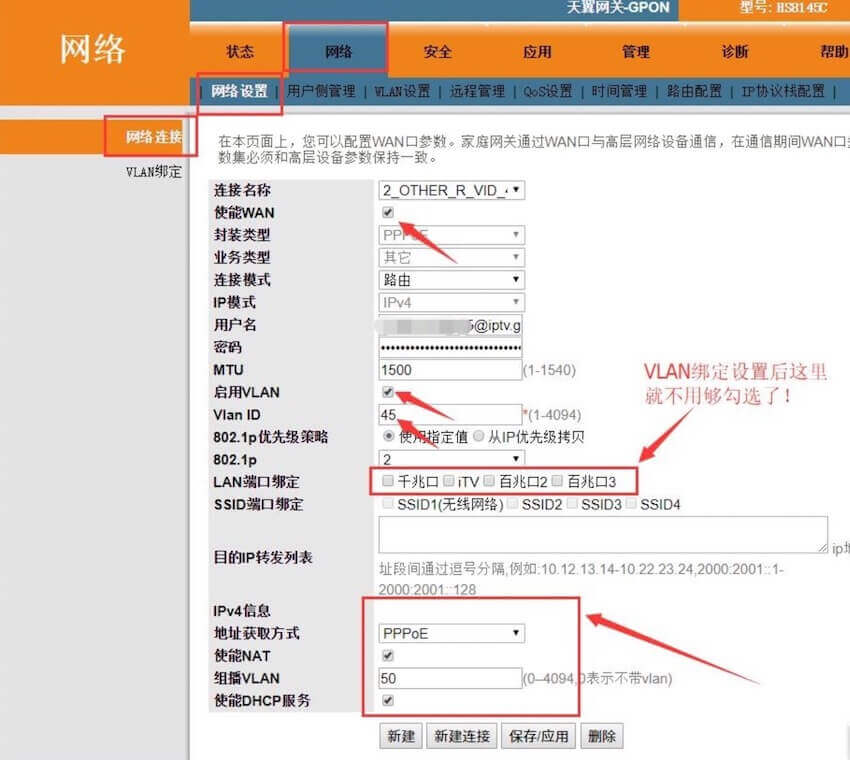Toggle the 启用VLAN checkbox

click(389, 392)
